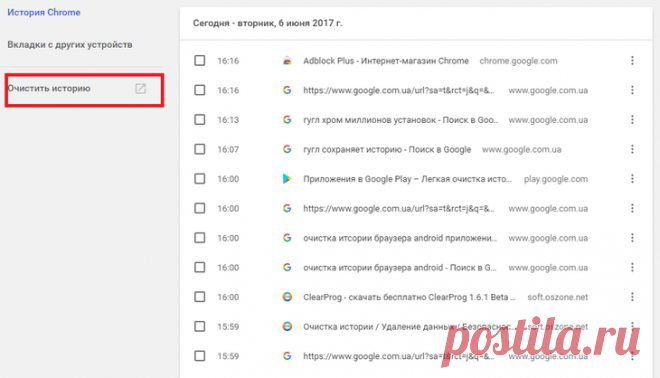660x378 pixels.
Task: Open гугл хром миллионов установок search link
Action: pyautogui.click(x=400, y=120)
